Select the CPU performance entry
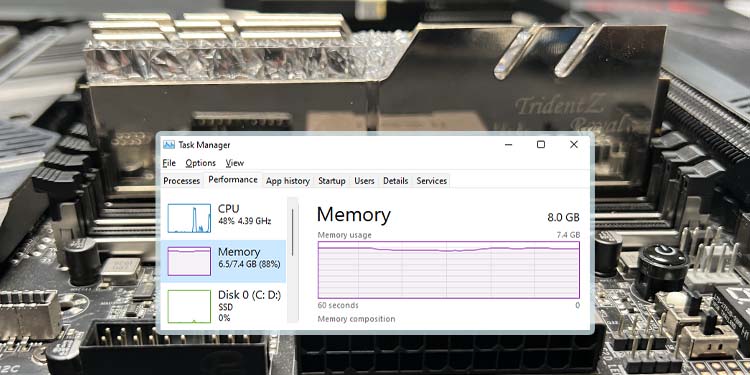The height and width of the screenshot is (375, 750). tap(223, 218)
